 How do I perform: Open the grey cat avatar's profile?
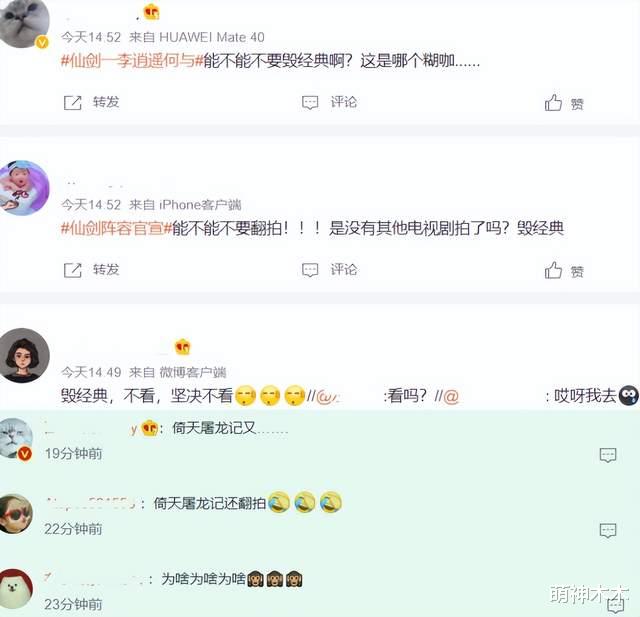click(x=24, y=24)
